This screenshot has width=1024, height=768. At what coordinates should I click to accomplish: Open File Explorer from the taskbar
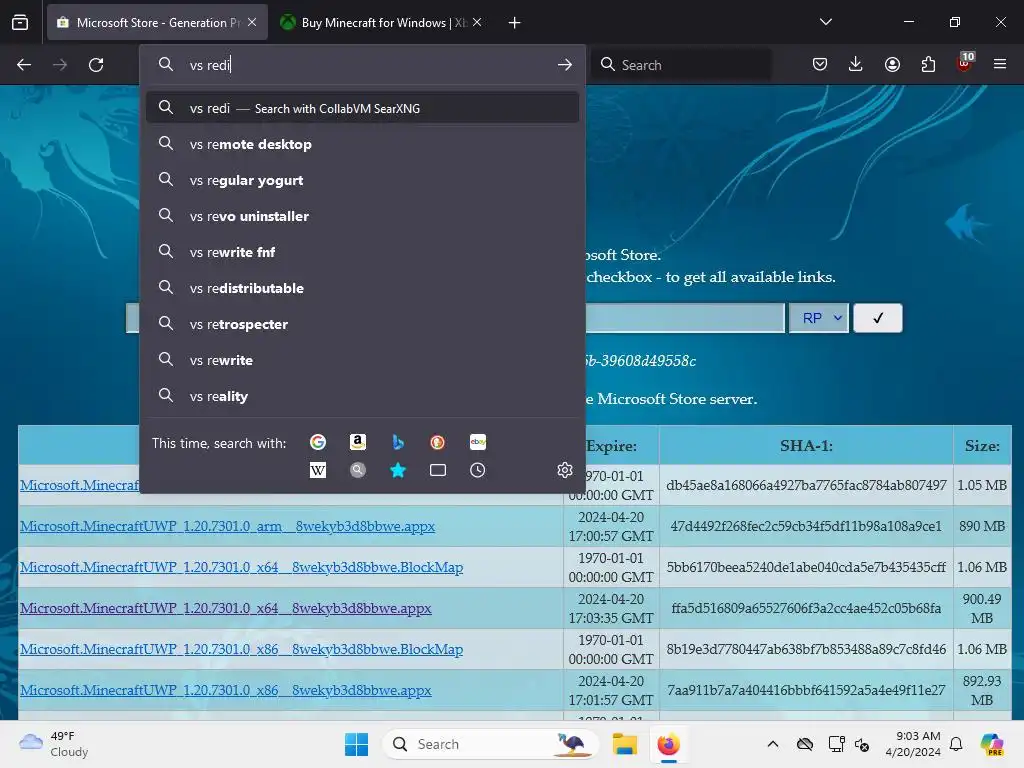coord(624,744)
